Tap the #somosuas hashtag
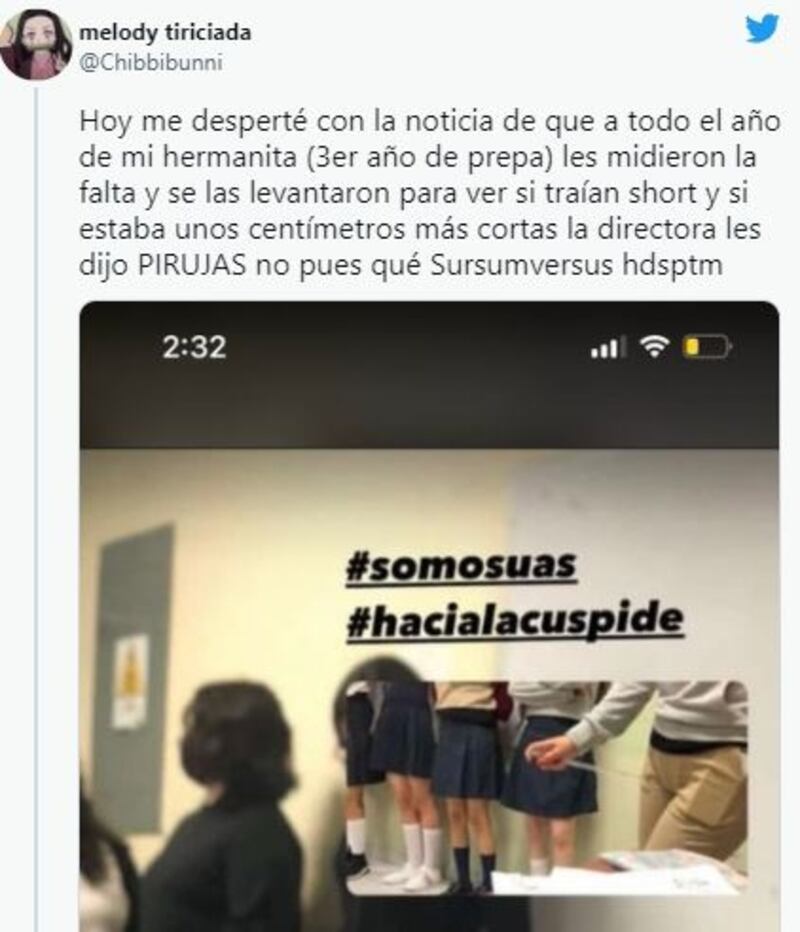Screen dimensions: 800x932 461,565
